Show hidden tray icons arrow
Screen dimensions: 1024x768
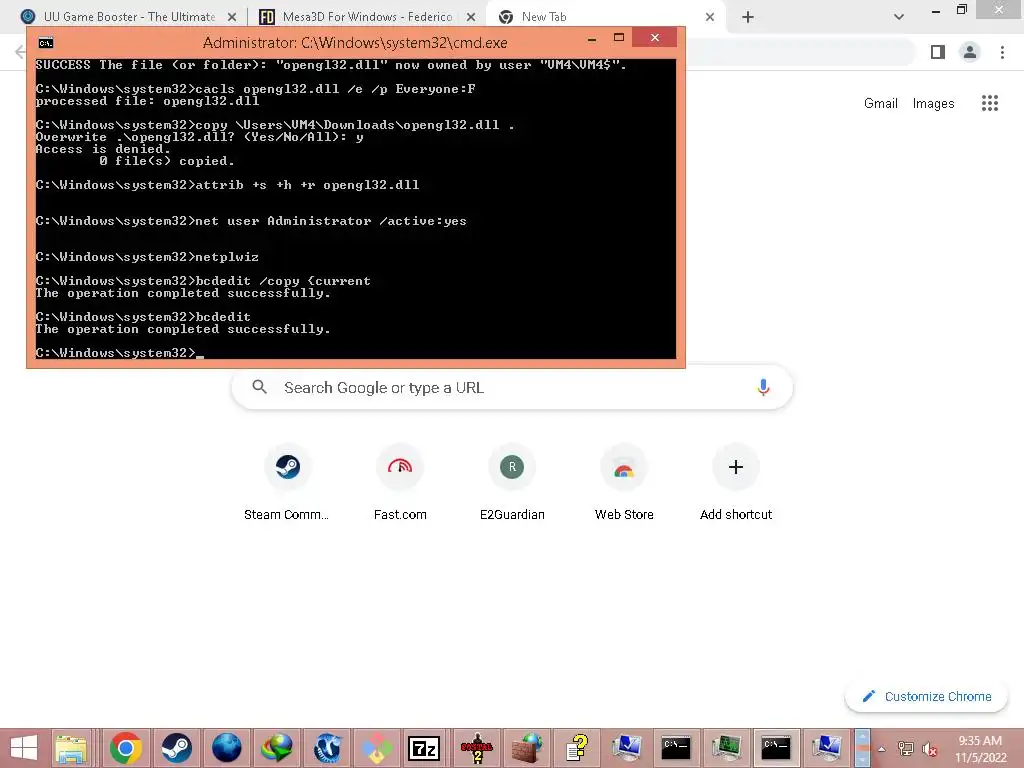coord(882,749)
